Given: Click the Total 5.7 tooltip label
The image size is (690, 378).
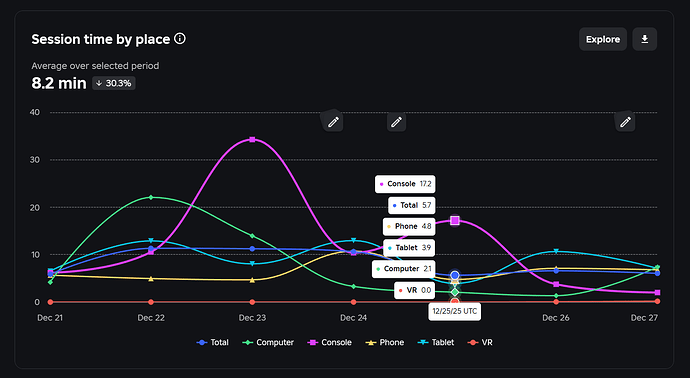Looking at the screenshot, I should pos(412,205).
